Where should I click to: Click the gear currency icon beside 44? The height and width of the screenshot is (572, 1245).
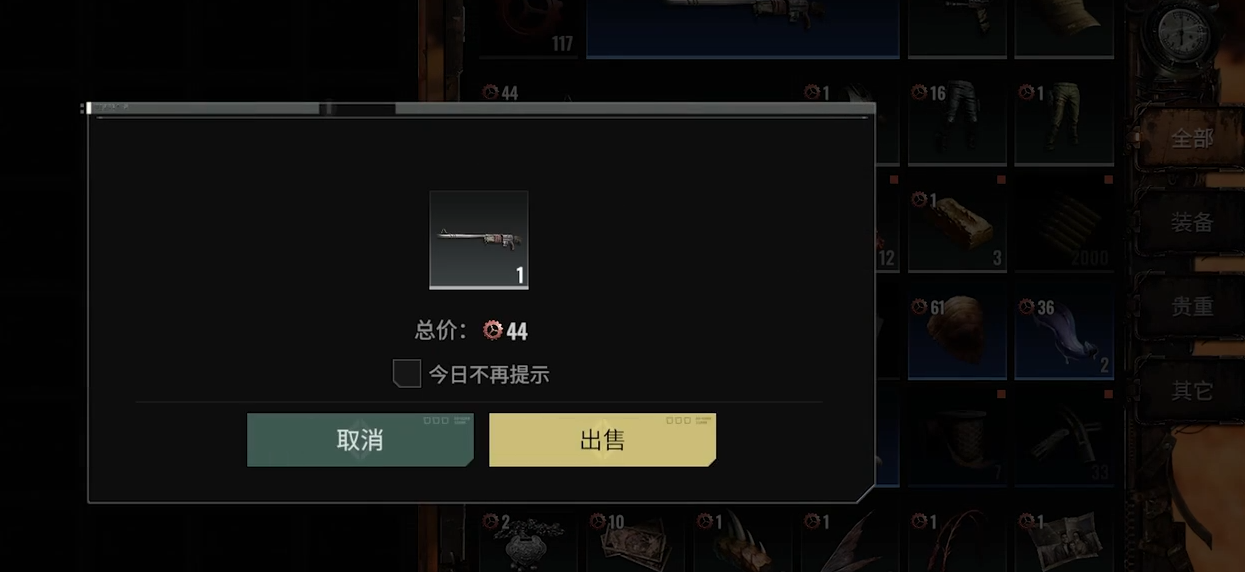click(492, 330)
